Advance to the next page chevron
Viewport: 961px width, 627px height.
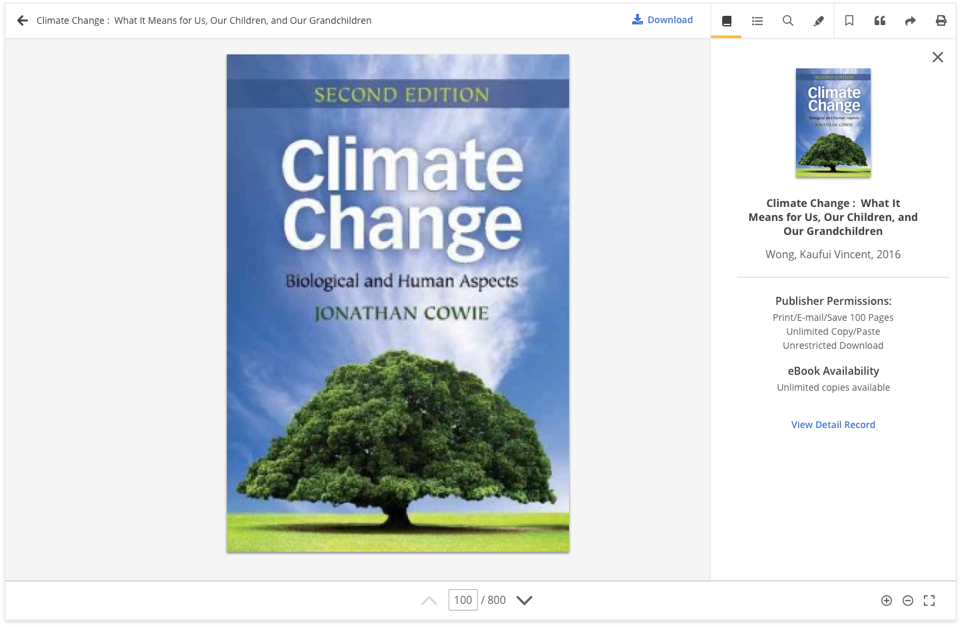(x=524, y=601)
